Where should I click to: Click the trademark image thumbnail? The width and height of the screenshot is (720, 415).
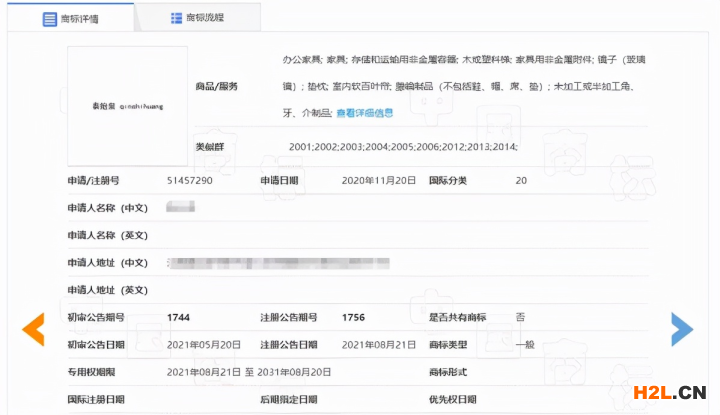pos(127,106)
